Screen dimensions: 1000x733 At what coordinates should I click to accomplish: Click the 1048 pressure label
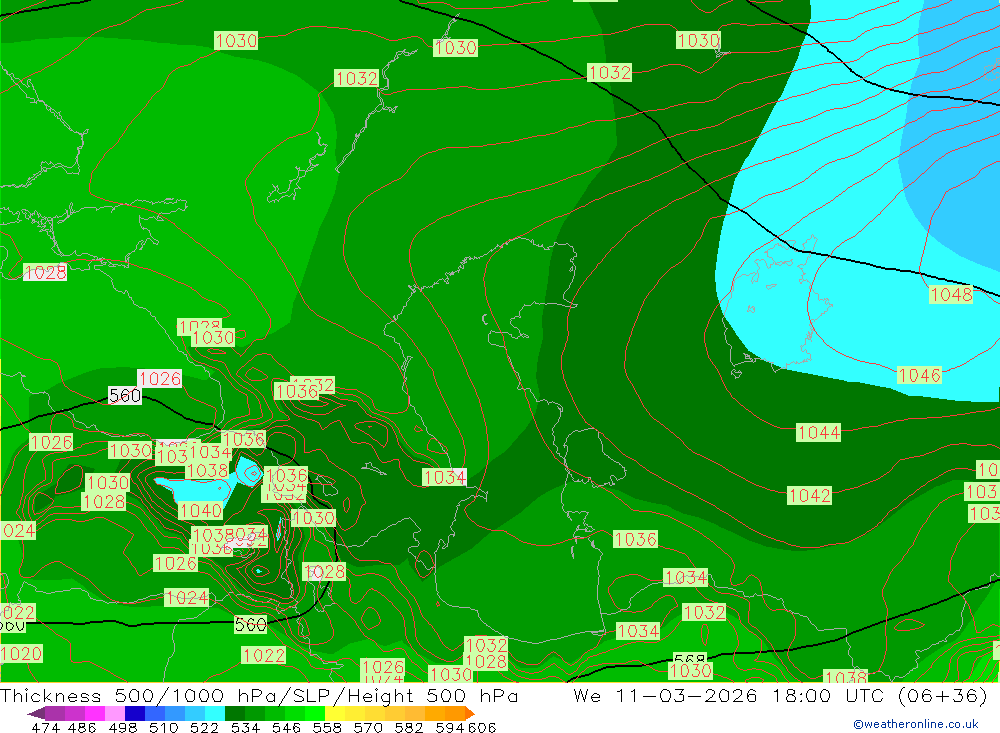952,294
